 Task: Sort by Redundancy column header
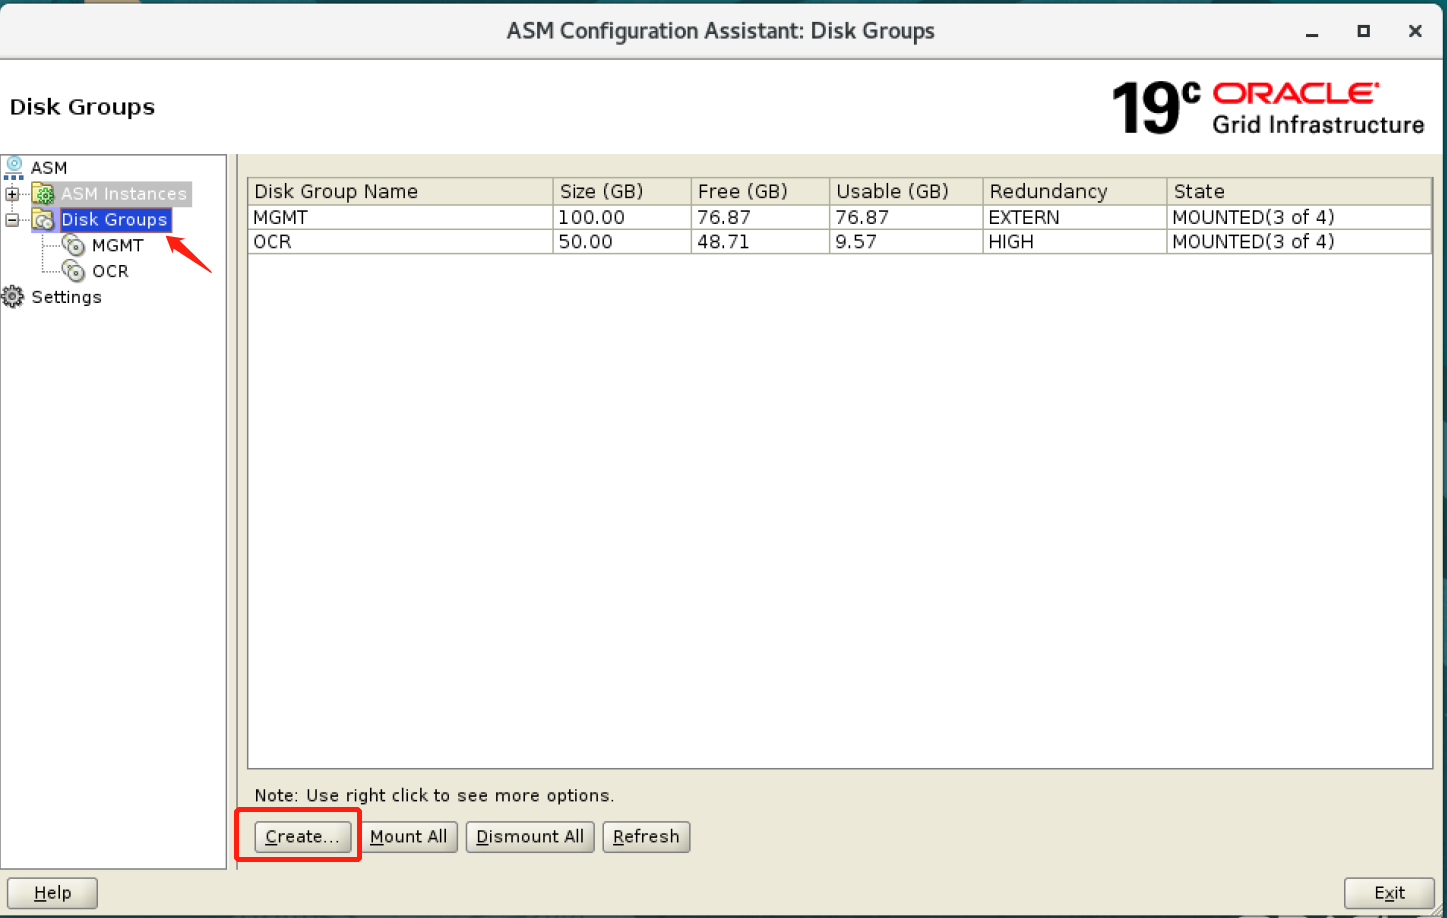pyautogui.click(x=1074, y=191)
